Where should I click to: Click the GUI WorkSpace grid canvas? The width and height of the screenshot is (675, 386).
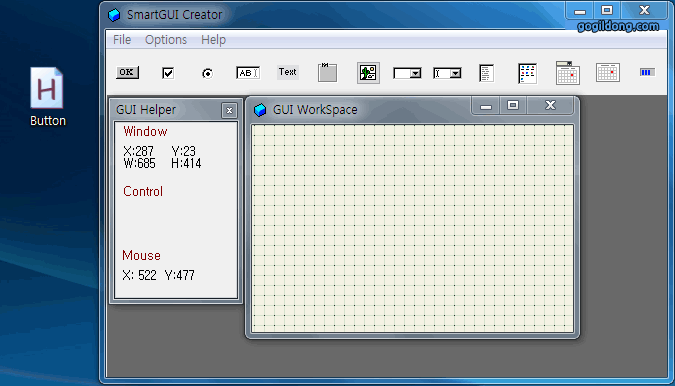(x=412, y=228)
